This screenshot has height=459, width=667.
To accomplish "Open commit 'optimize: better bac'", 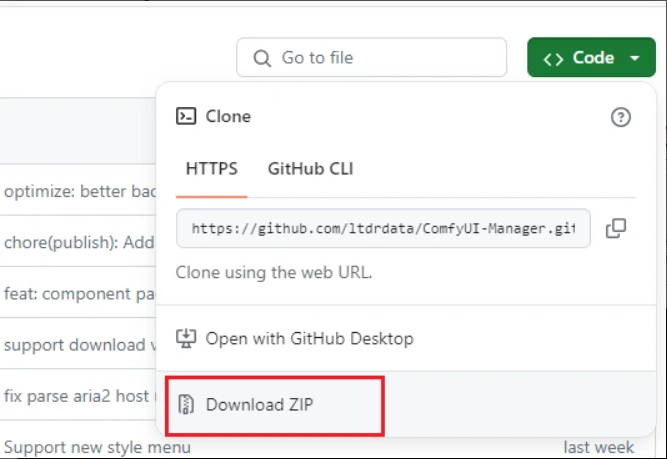I will [80, 191].
